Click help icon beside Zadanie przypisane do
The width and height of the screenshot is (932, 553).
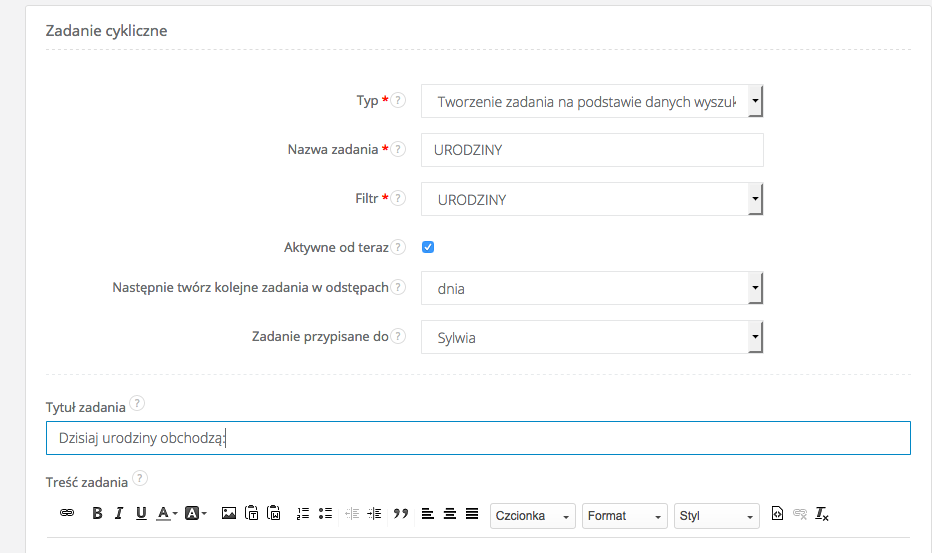(398, 336)
